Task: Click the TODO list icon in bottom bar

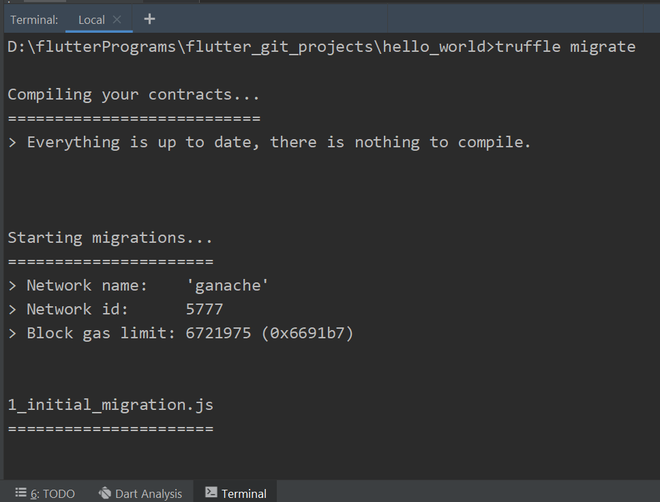Action: click(x=20, y=493)
